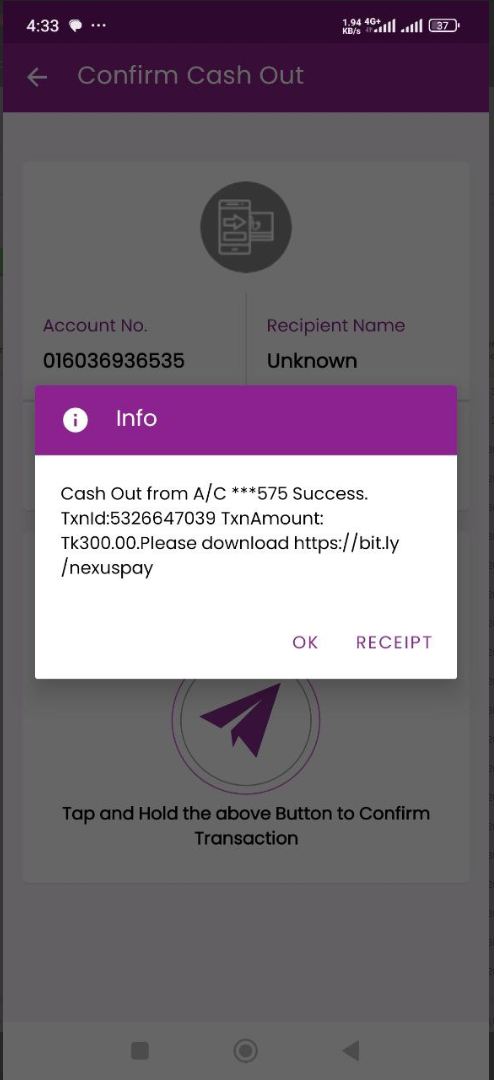Tap Android square recent apps button
The width and height of the screenshot is (494, 1080).
(x=140, y=1050)
